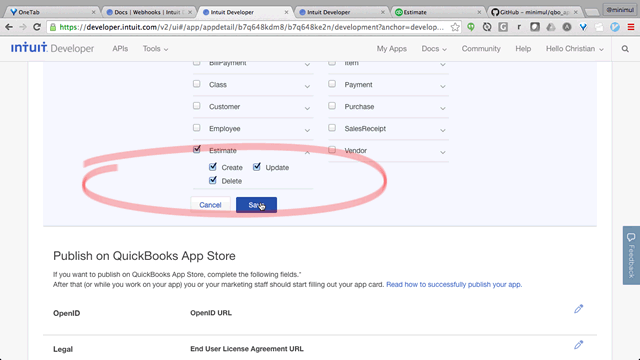The width and height of the screenshot is (640, 360).
Task: Open Read how to successfully publish link
Action: pos(454,284)
